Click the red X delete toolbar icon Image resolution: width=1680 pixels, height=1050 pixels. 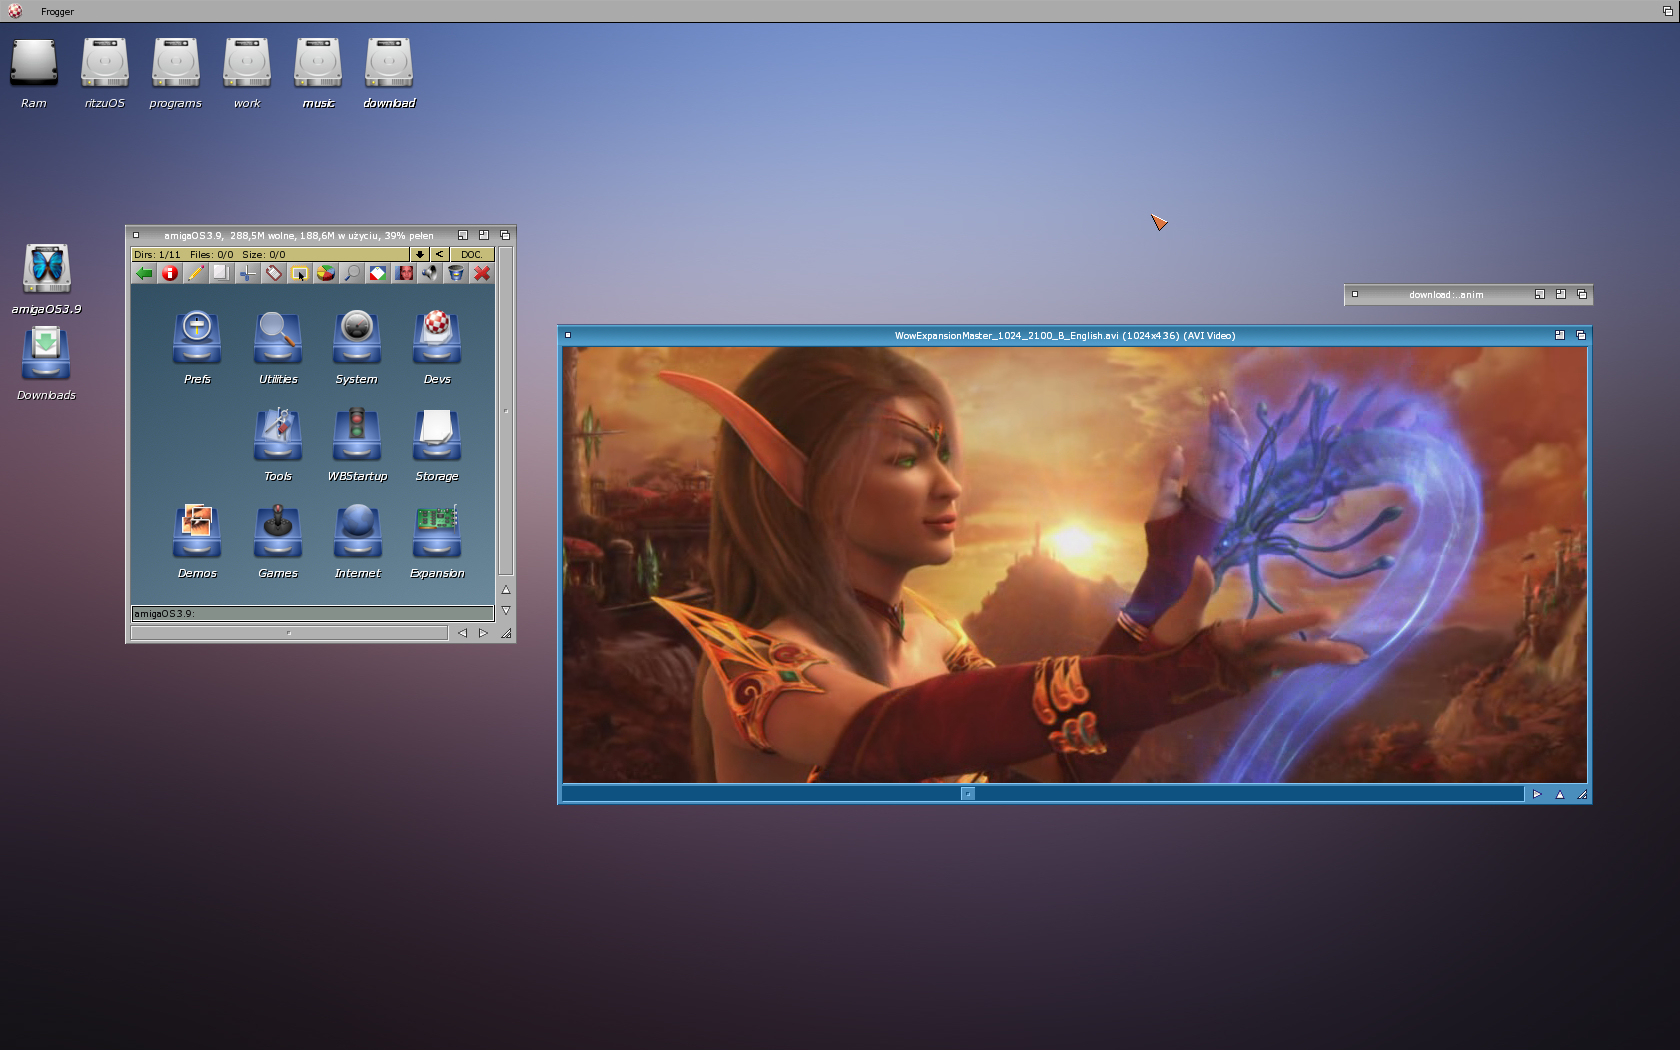point(482,273)
